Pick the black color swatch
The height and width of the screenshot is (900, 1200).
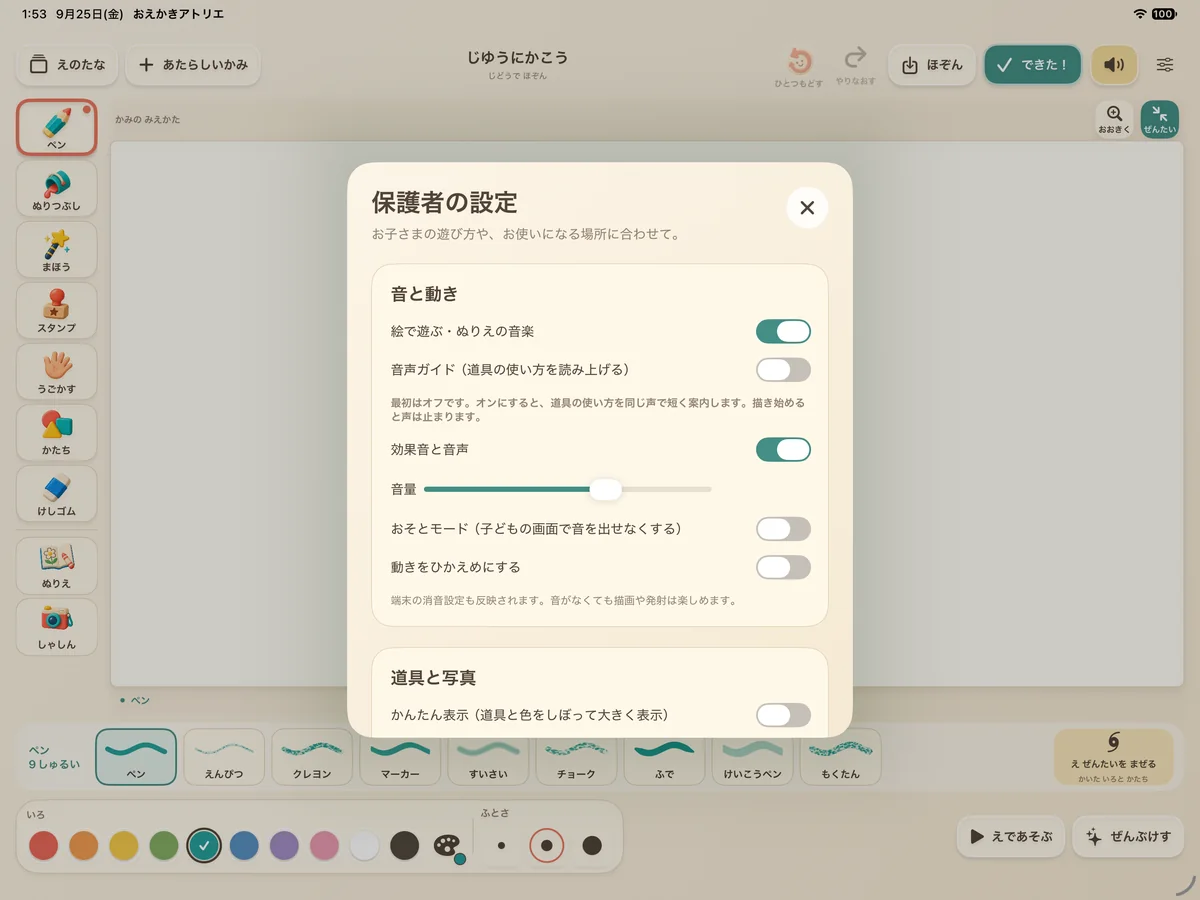(x=404, y=846)
